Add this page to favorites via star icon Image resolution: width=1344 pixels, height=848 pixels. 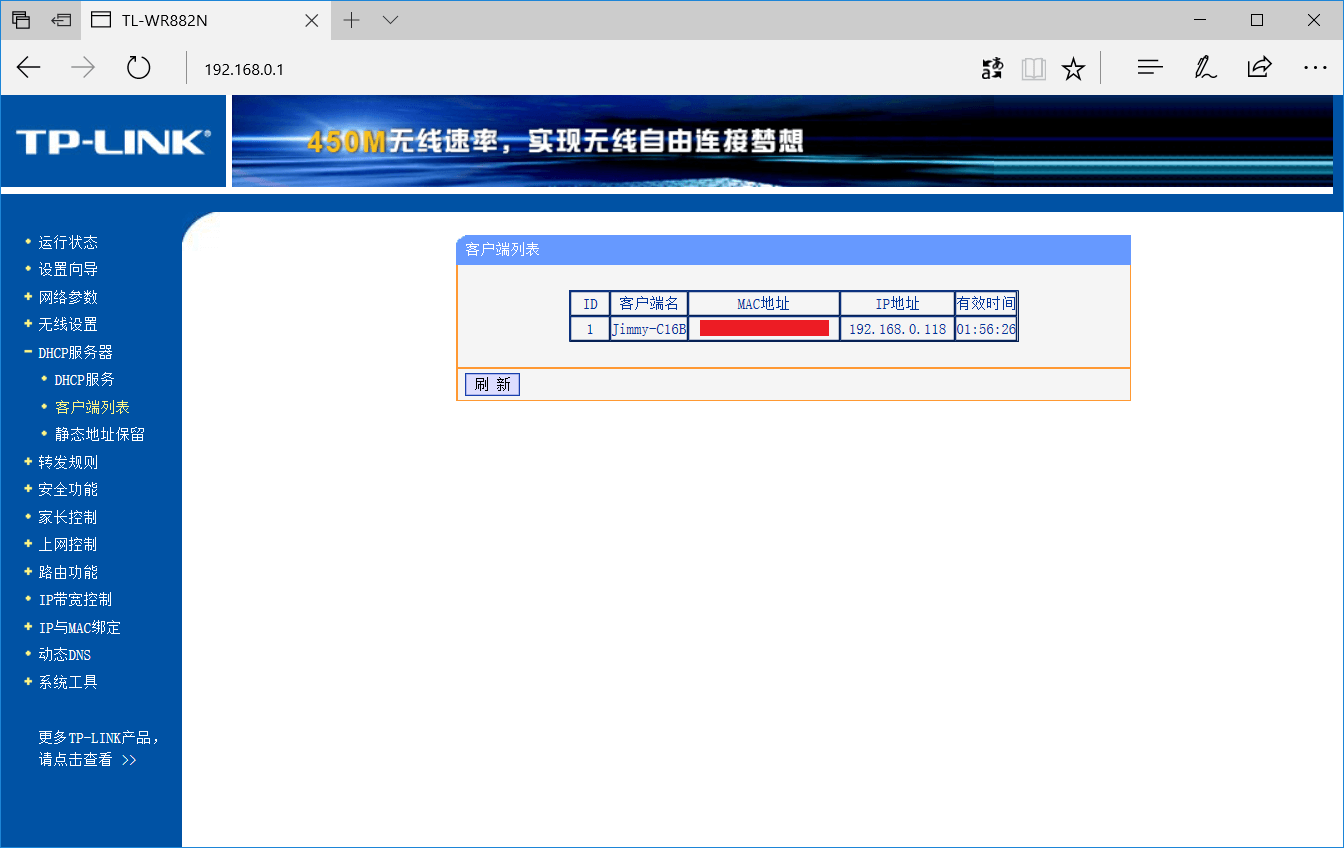click(1073, 68)
